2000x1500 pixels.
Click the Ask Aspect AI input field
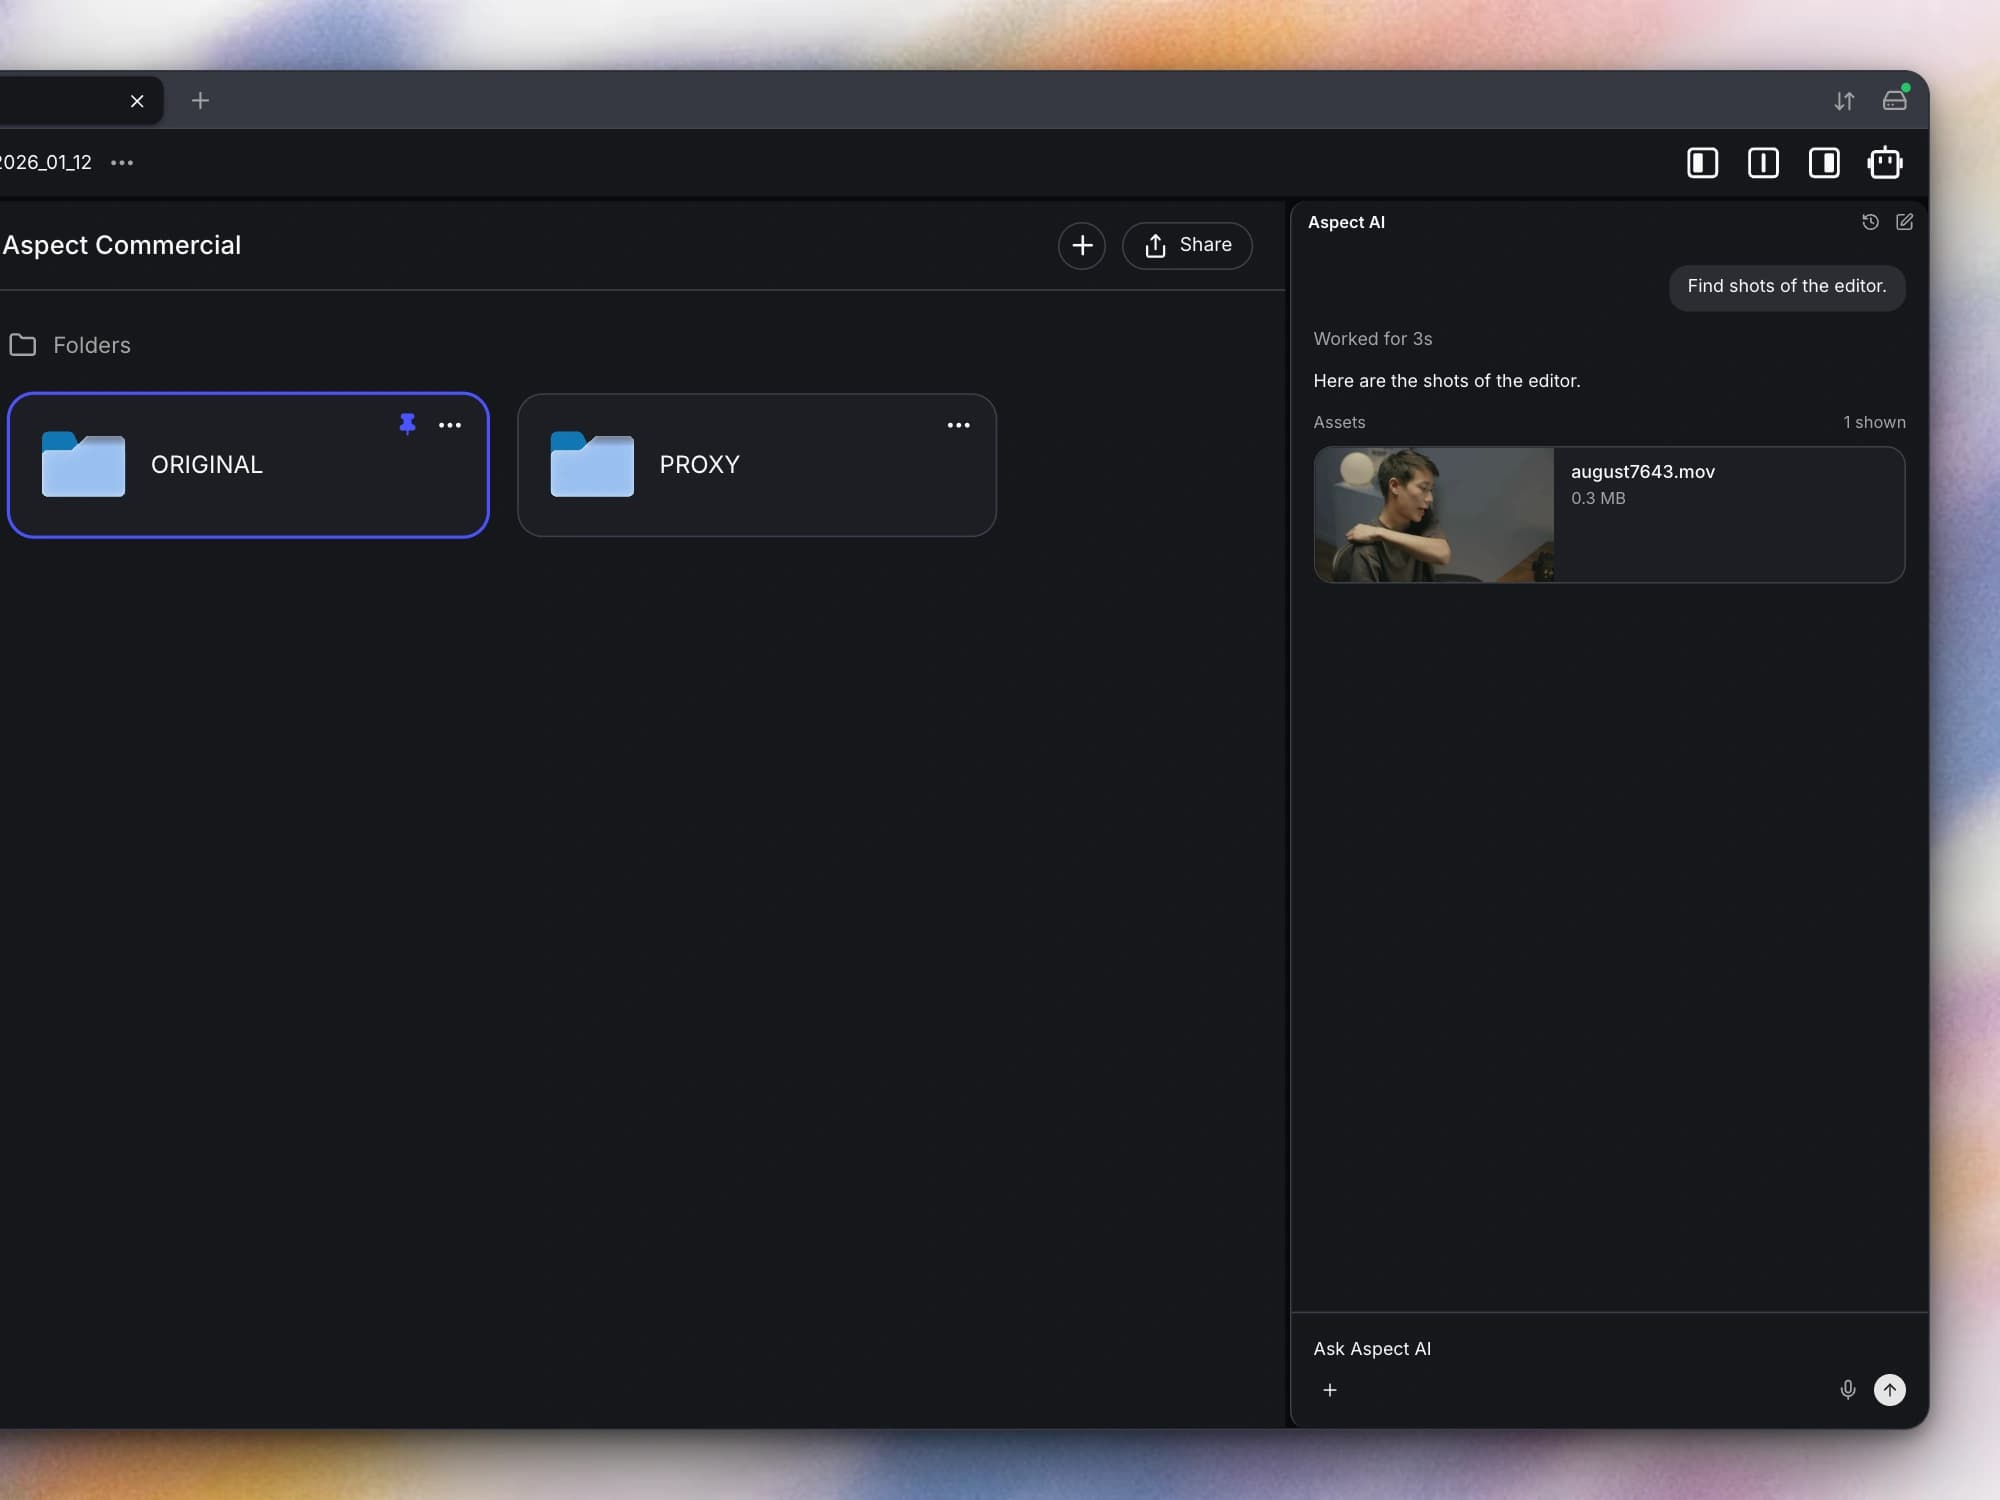click(x=1608, y=1349)
